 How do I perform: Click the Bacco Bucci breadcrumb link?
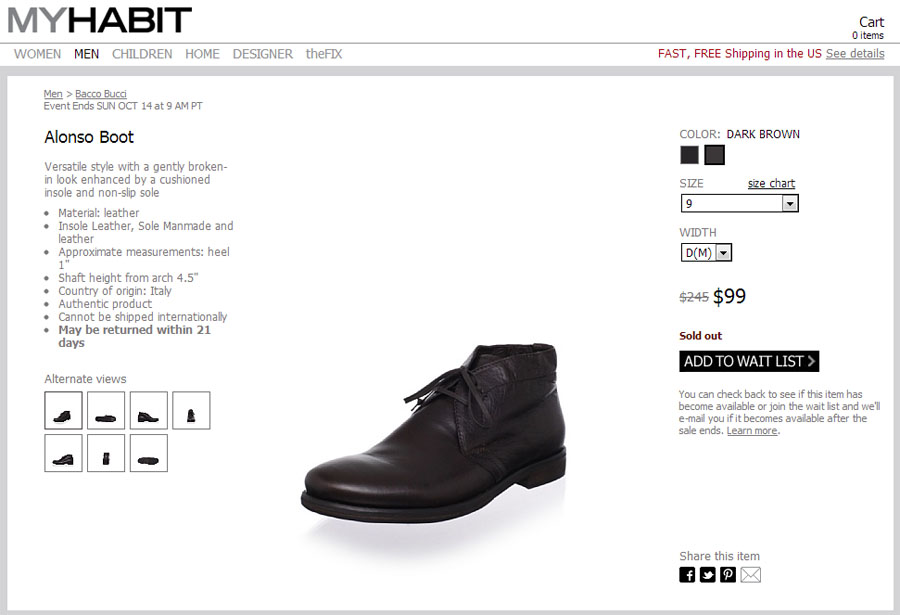point(101,94)
